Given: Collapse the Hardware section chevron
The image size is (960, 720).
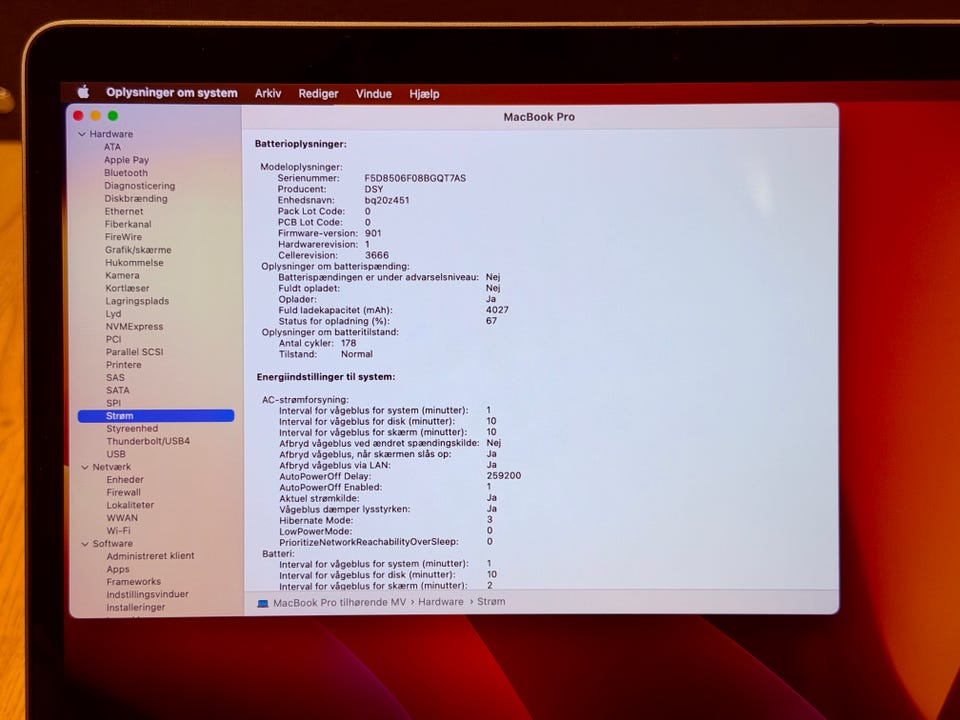Looking at the screenshot, I should pyautogui.click(x=82, y=134).
